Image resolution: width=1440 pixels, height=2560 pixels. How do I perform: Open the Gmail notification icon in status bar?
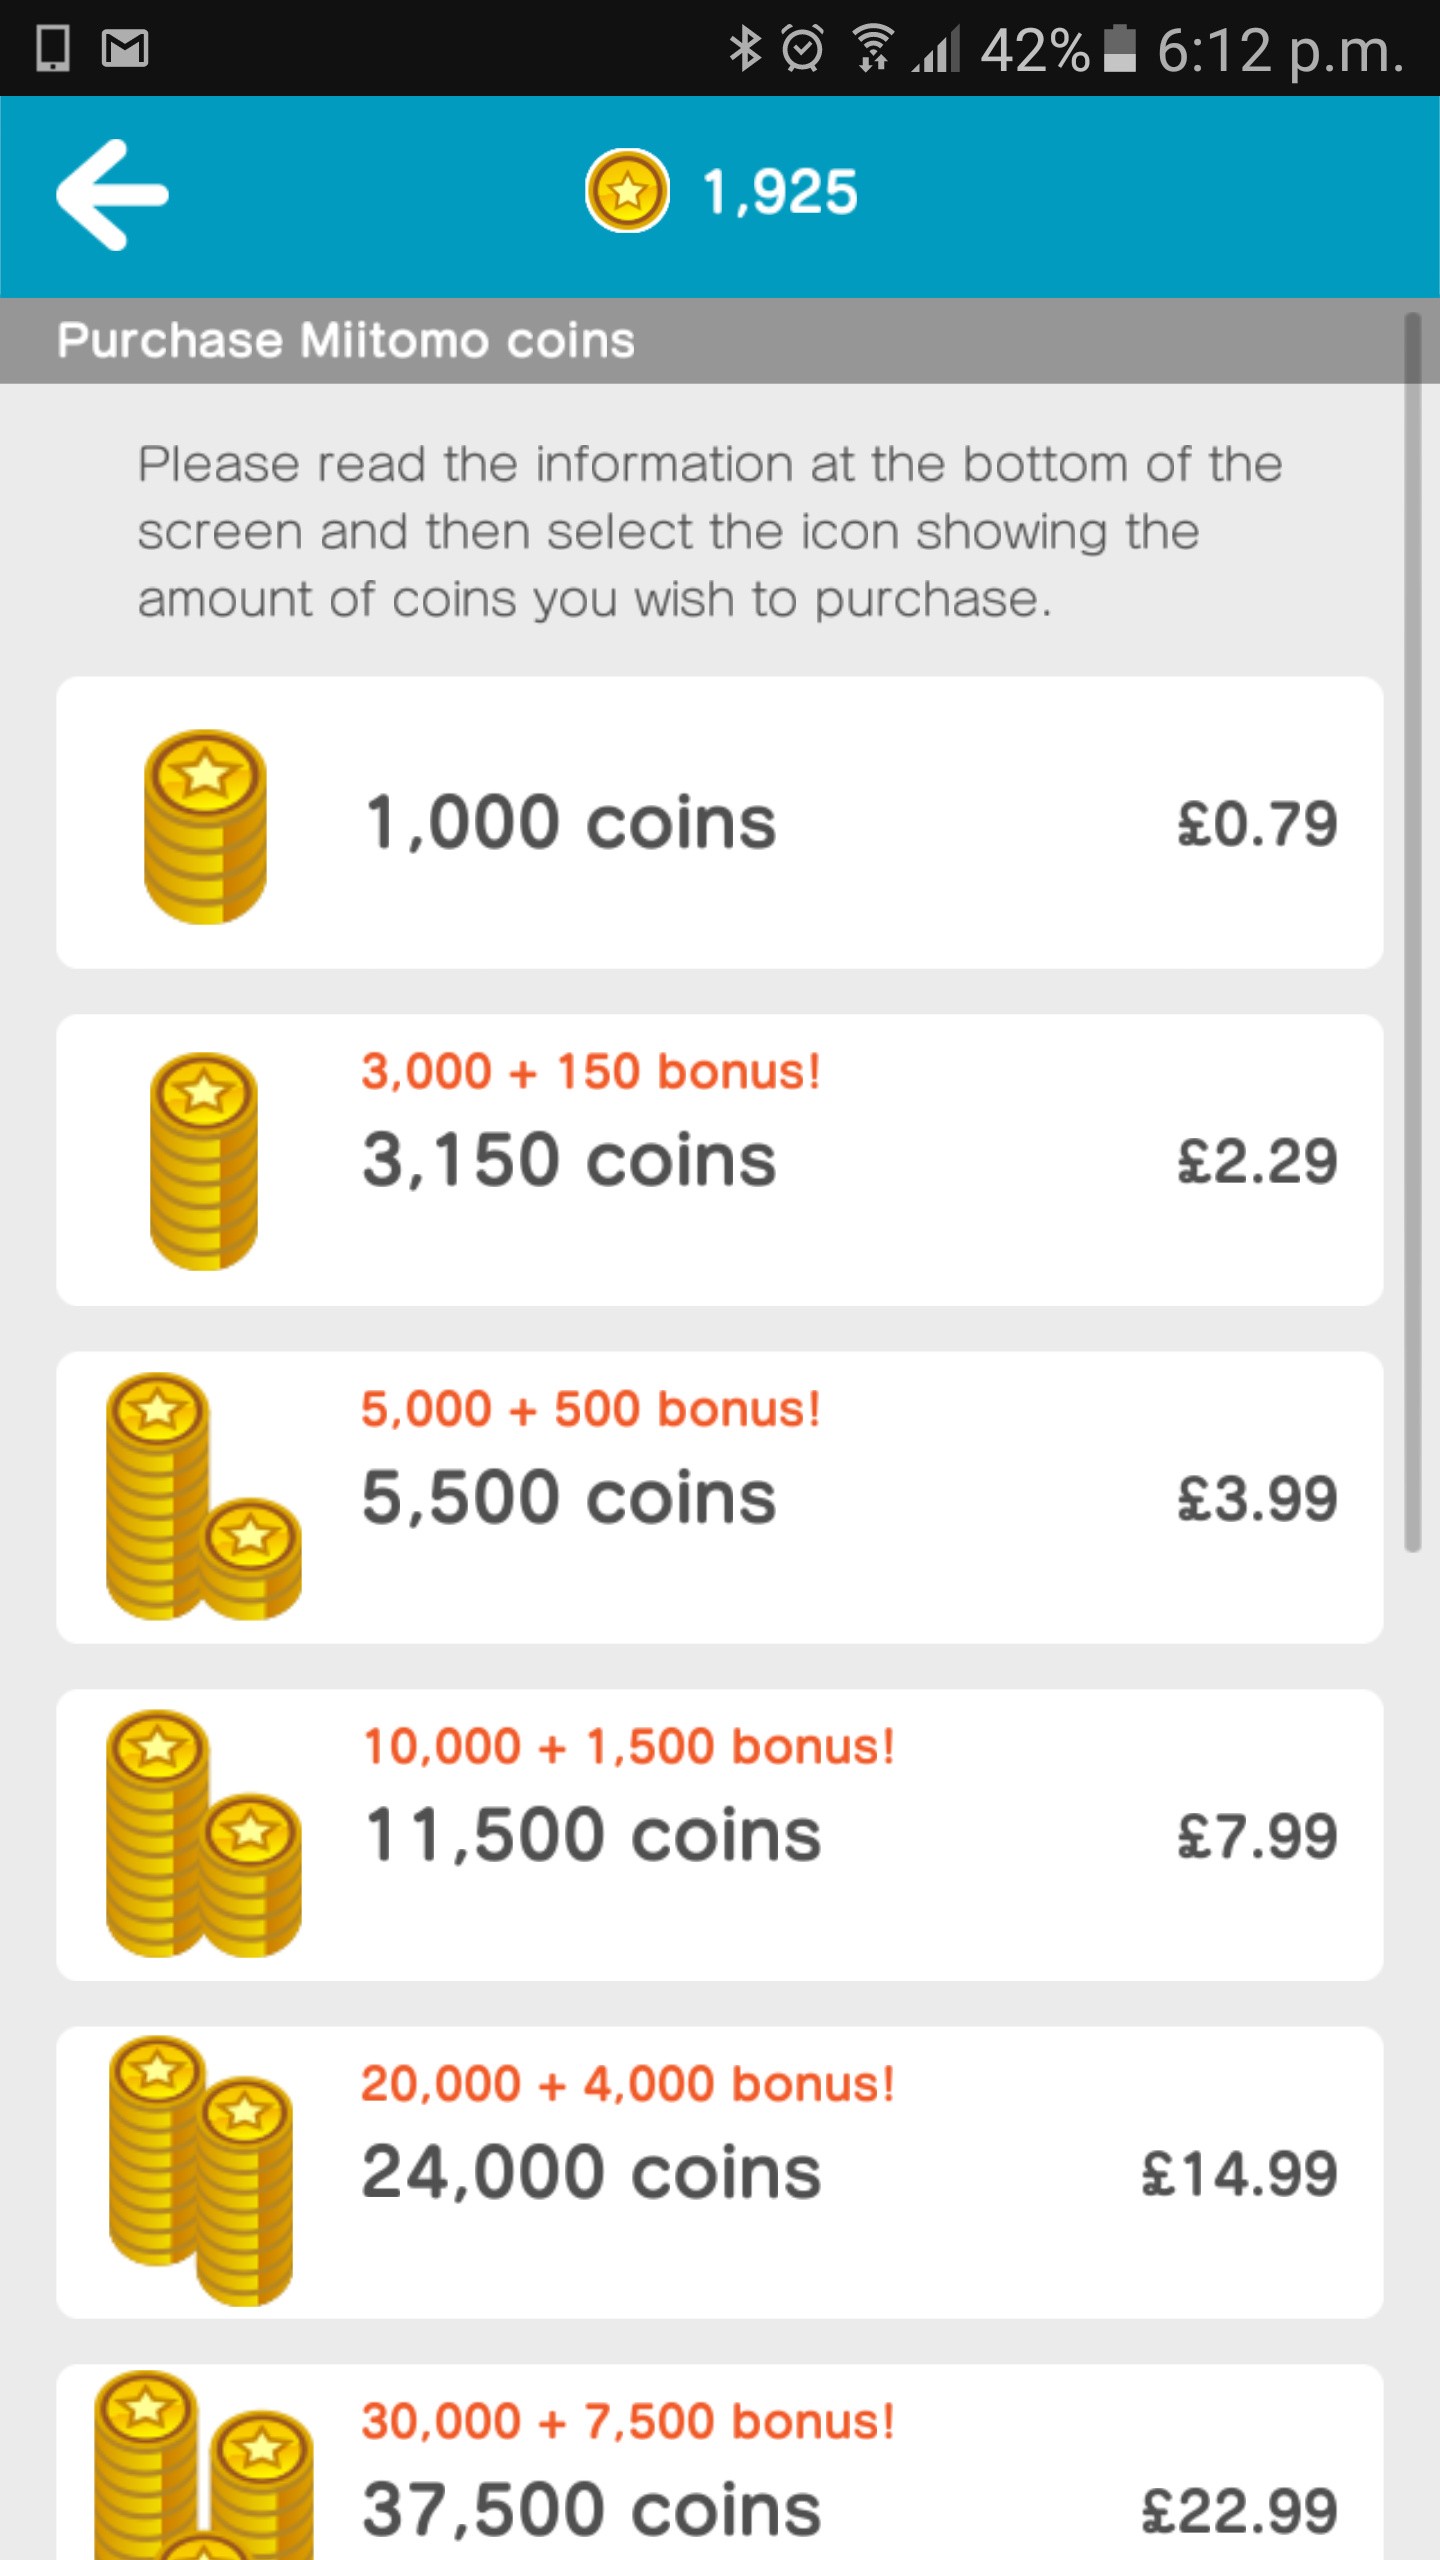[125, 48]
